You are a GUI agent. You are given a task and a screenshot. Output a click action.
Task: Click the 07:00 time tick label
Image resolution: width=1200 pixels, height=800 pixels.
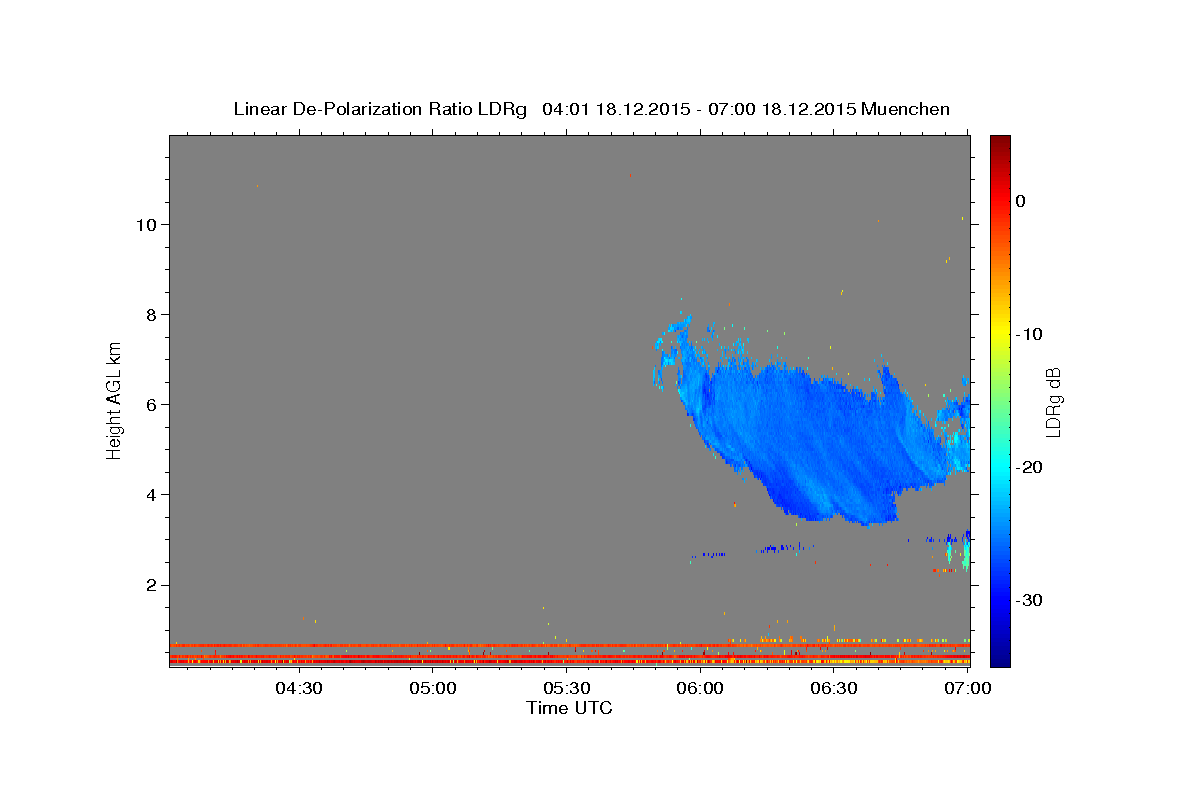click(x=968, y=689)
